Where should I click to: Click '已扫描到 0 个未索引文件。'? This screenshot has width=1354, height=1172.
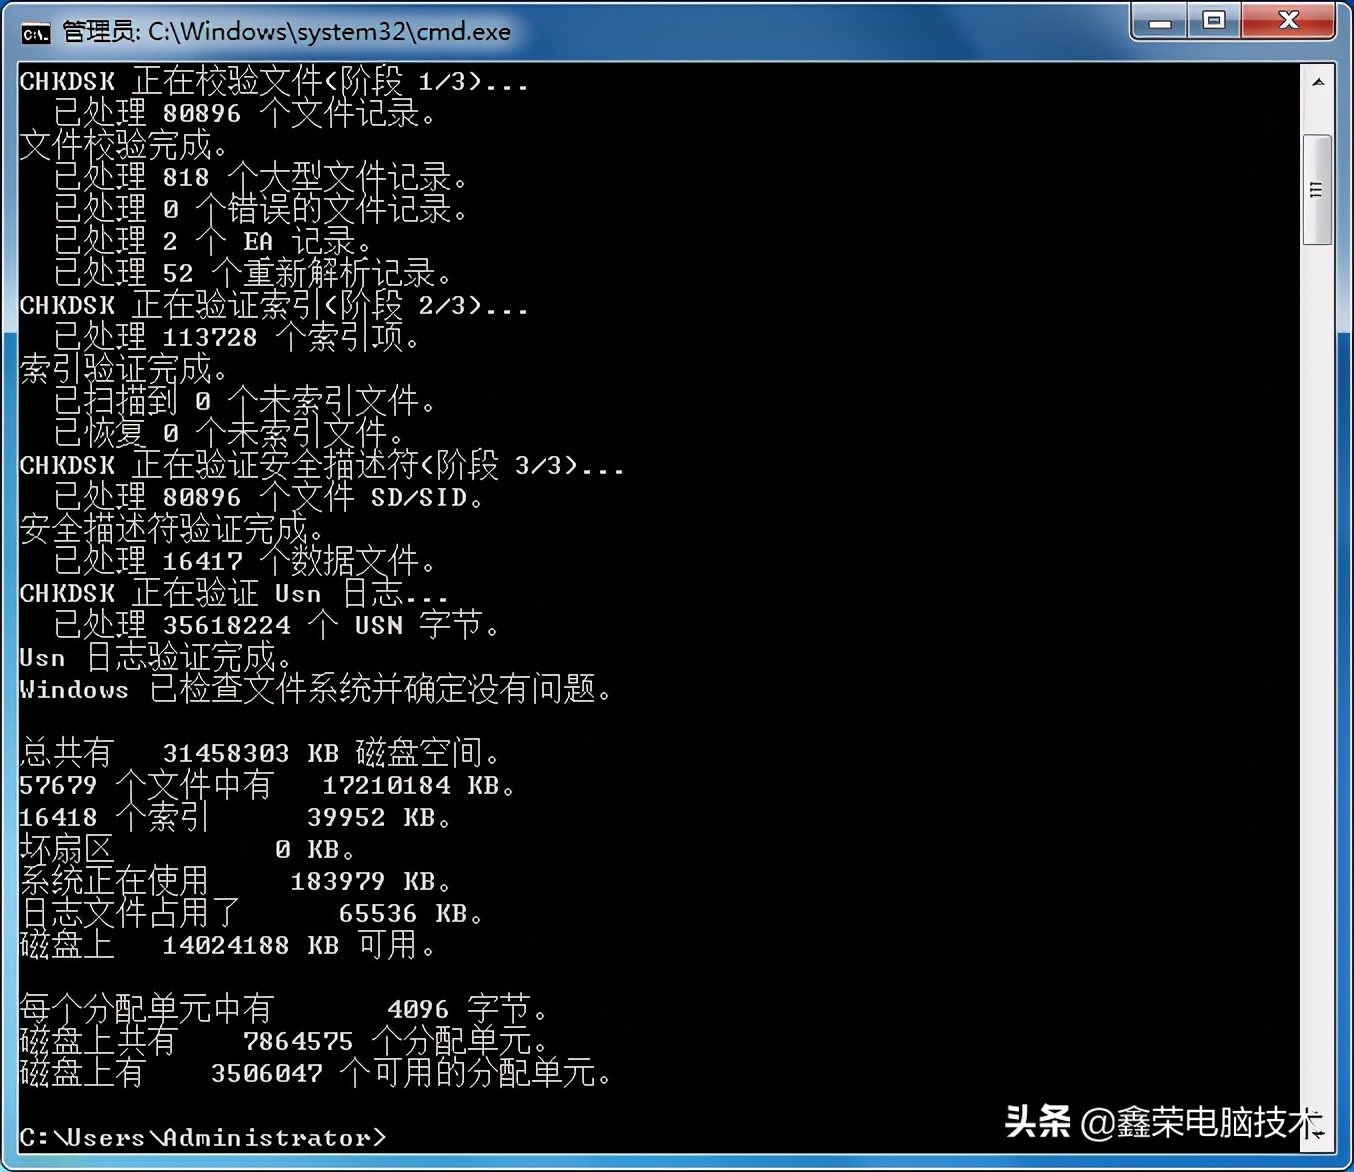point(245,401)
